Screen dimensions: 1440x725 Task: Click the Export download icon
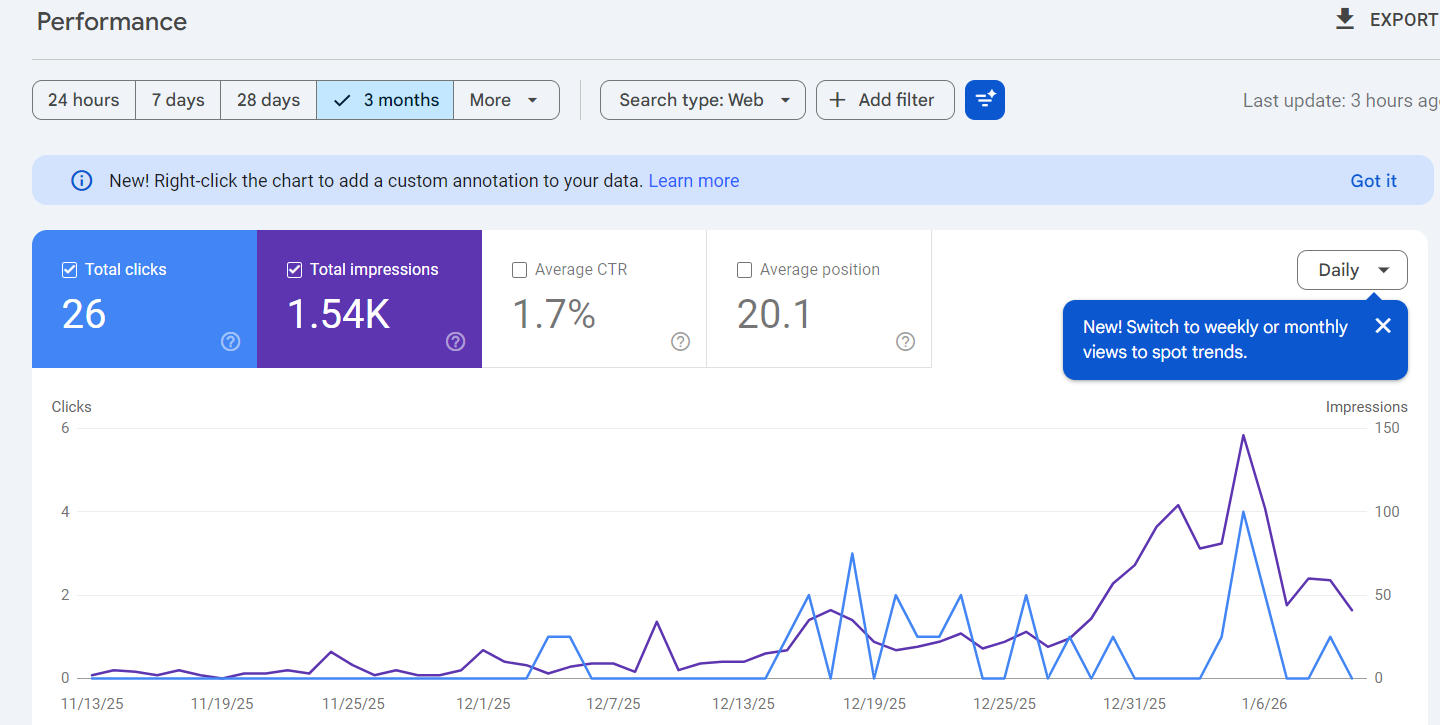(1345, 20)
